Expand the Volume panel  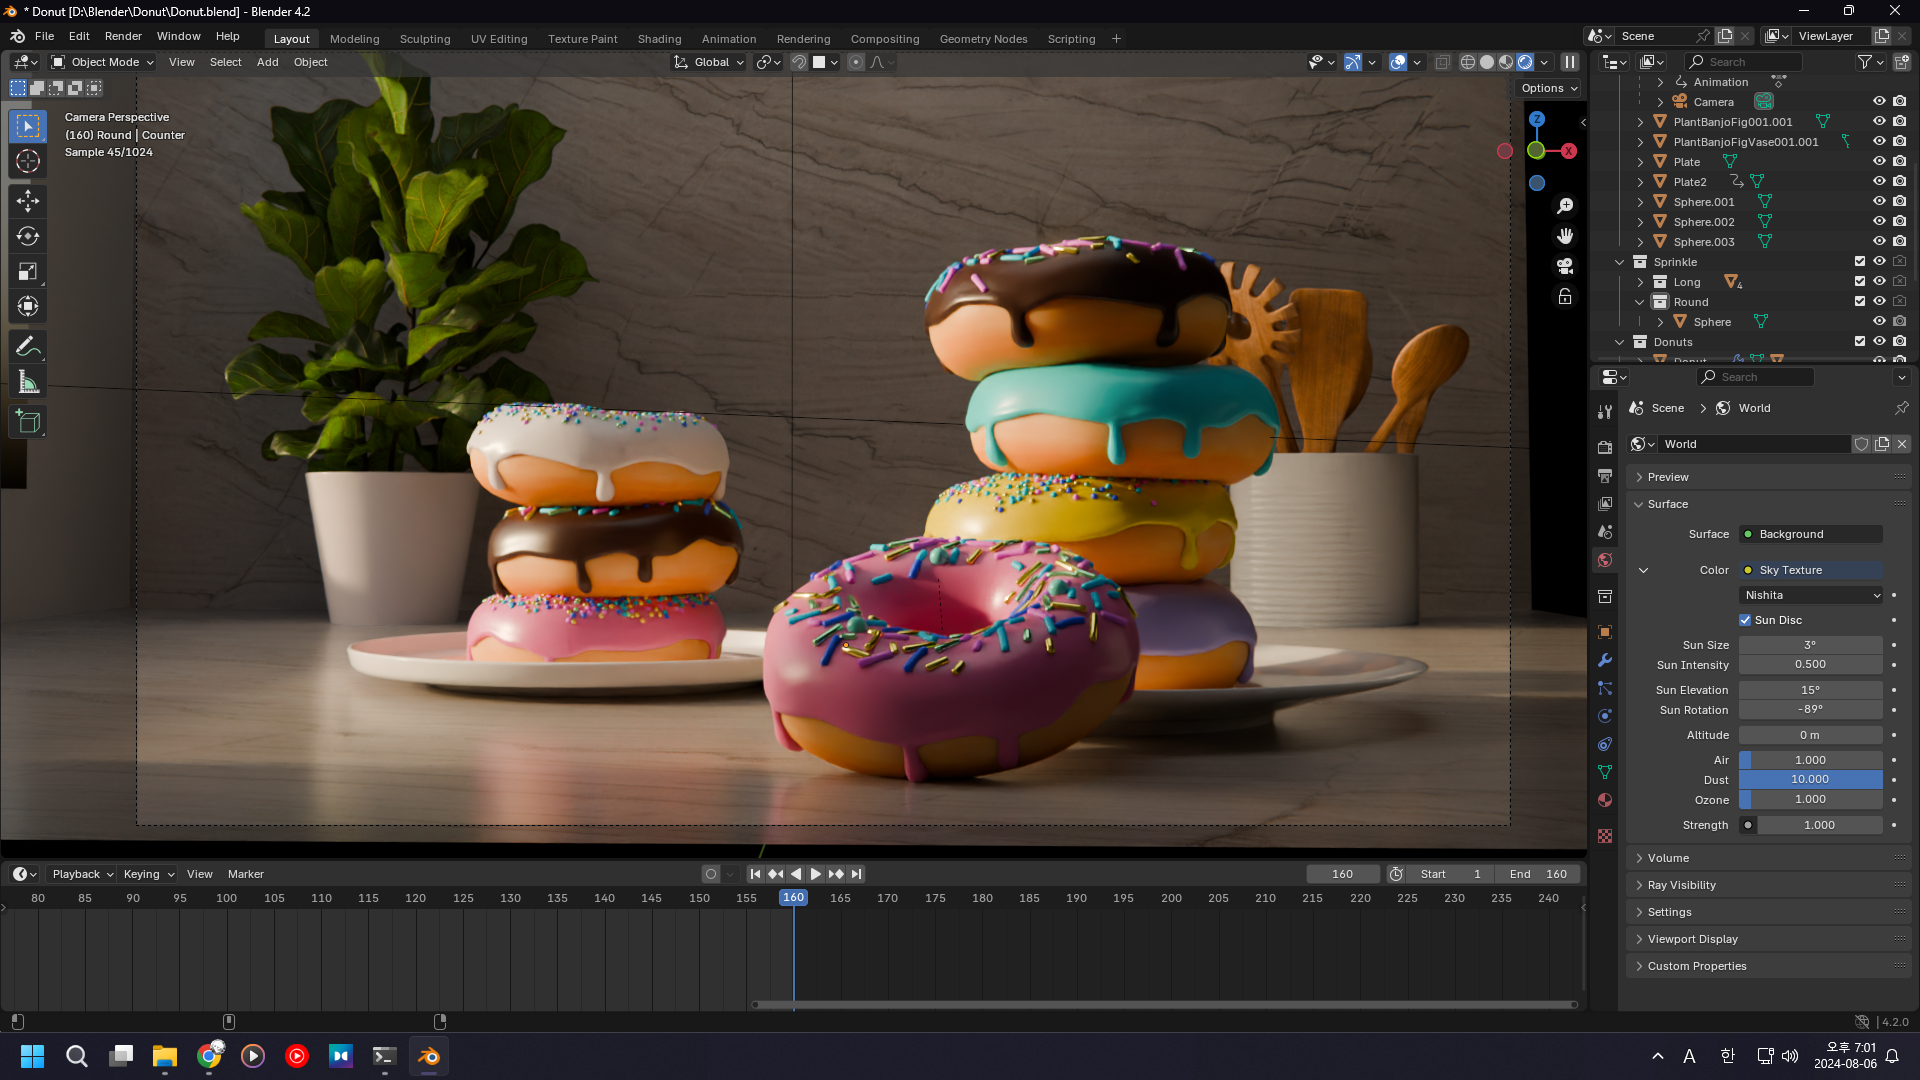[1668, 858]
